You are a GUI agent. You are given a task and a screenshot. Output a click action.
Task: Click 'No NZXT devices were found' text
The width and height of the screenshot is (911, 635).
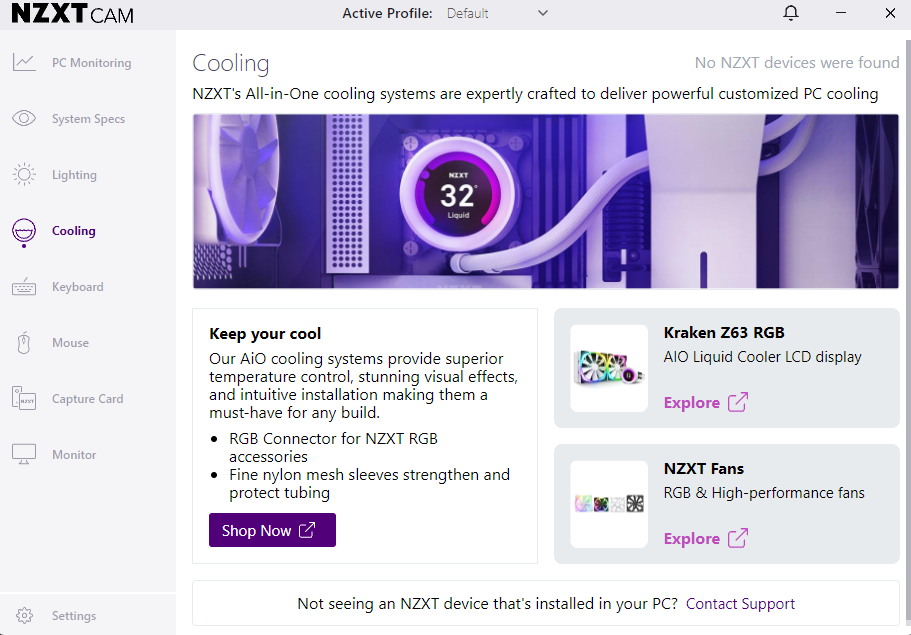coord(797,62)
